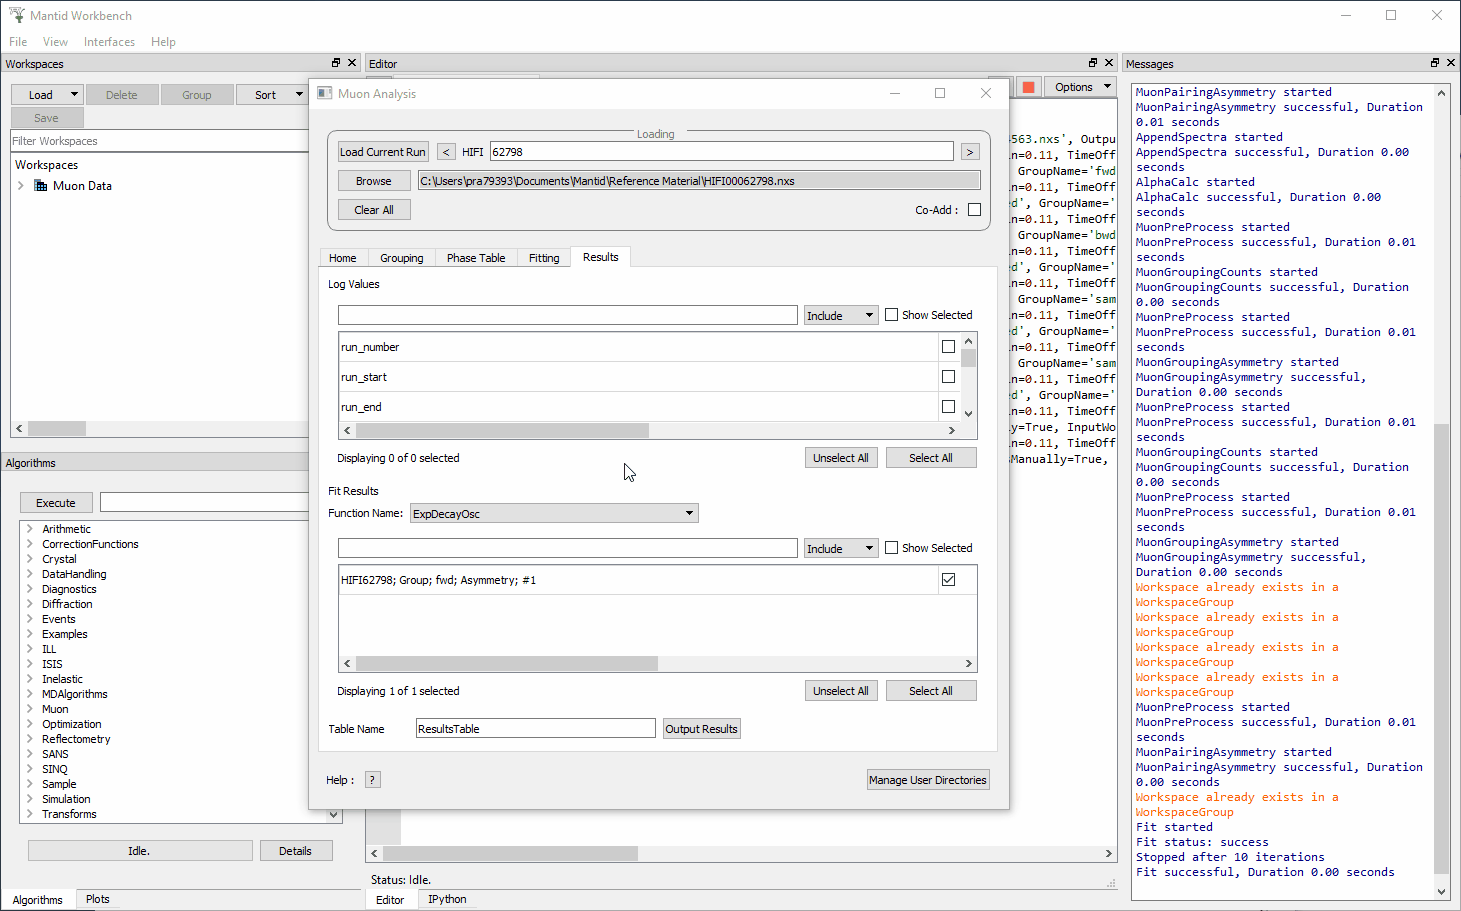The image size is (1461, 911).
Task: Undock the Workspaces panel via float icon
Action: [x=336, y=62]
